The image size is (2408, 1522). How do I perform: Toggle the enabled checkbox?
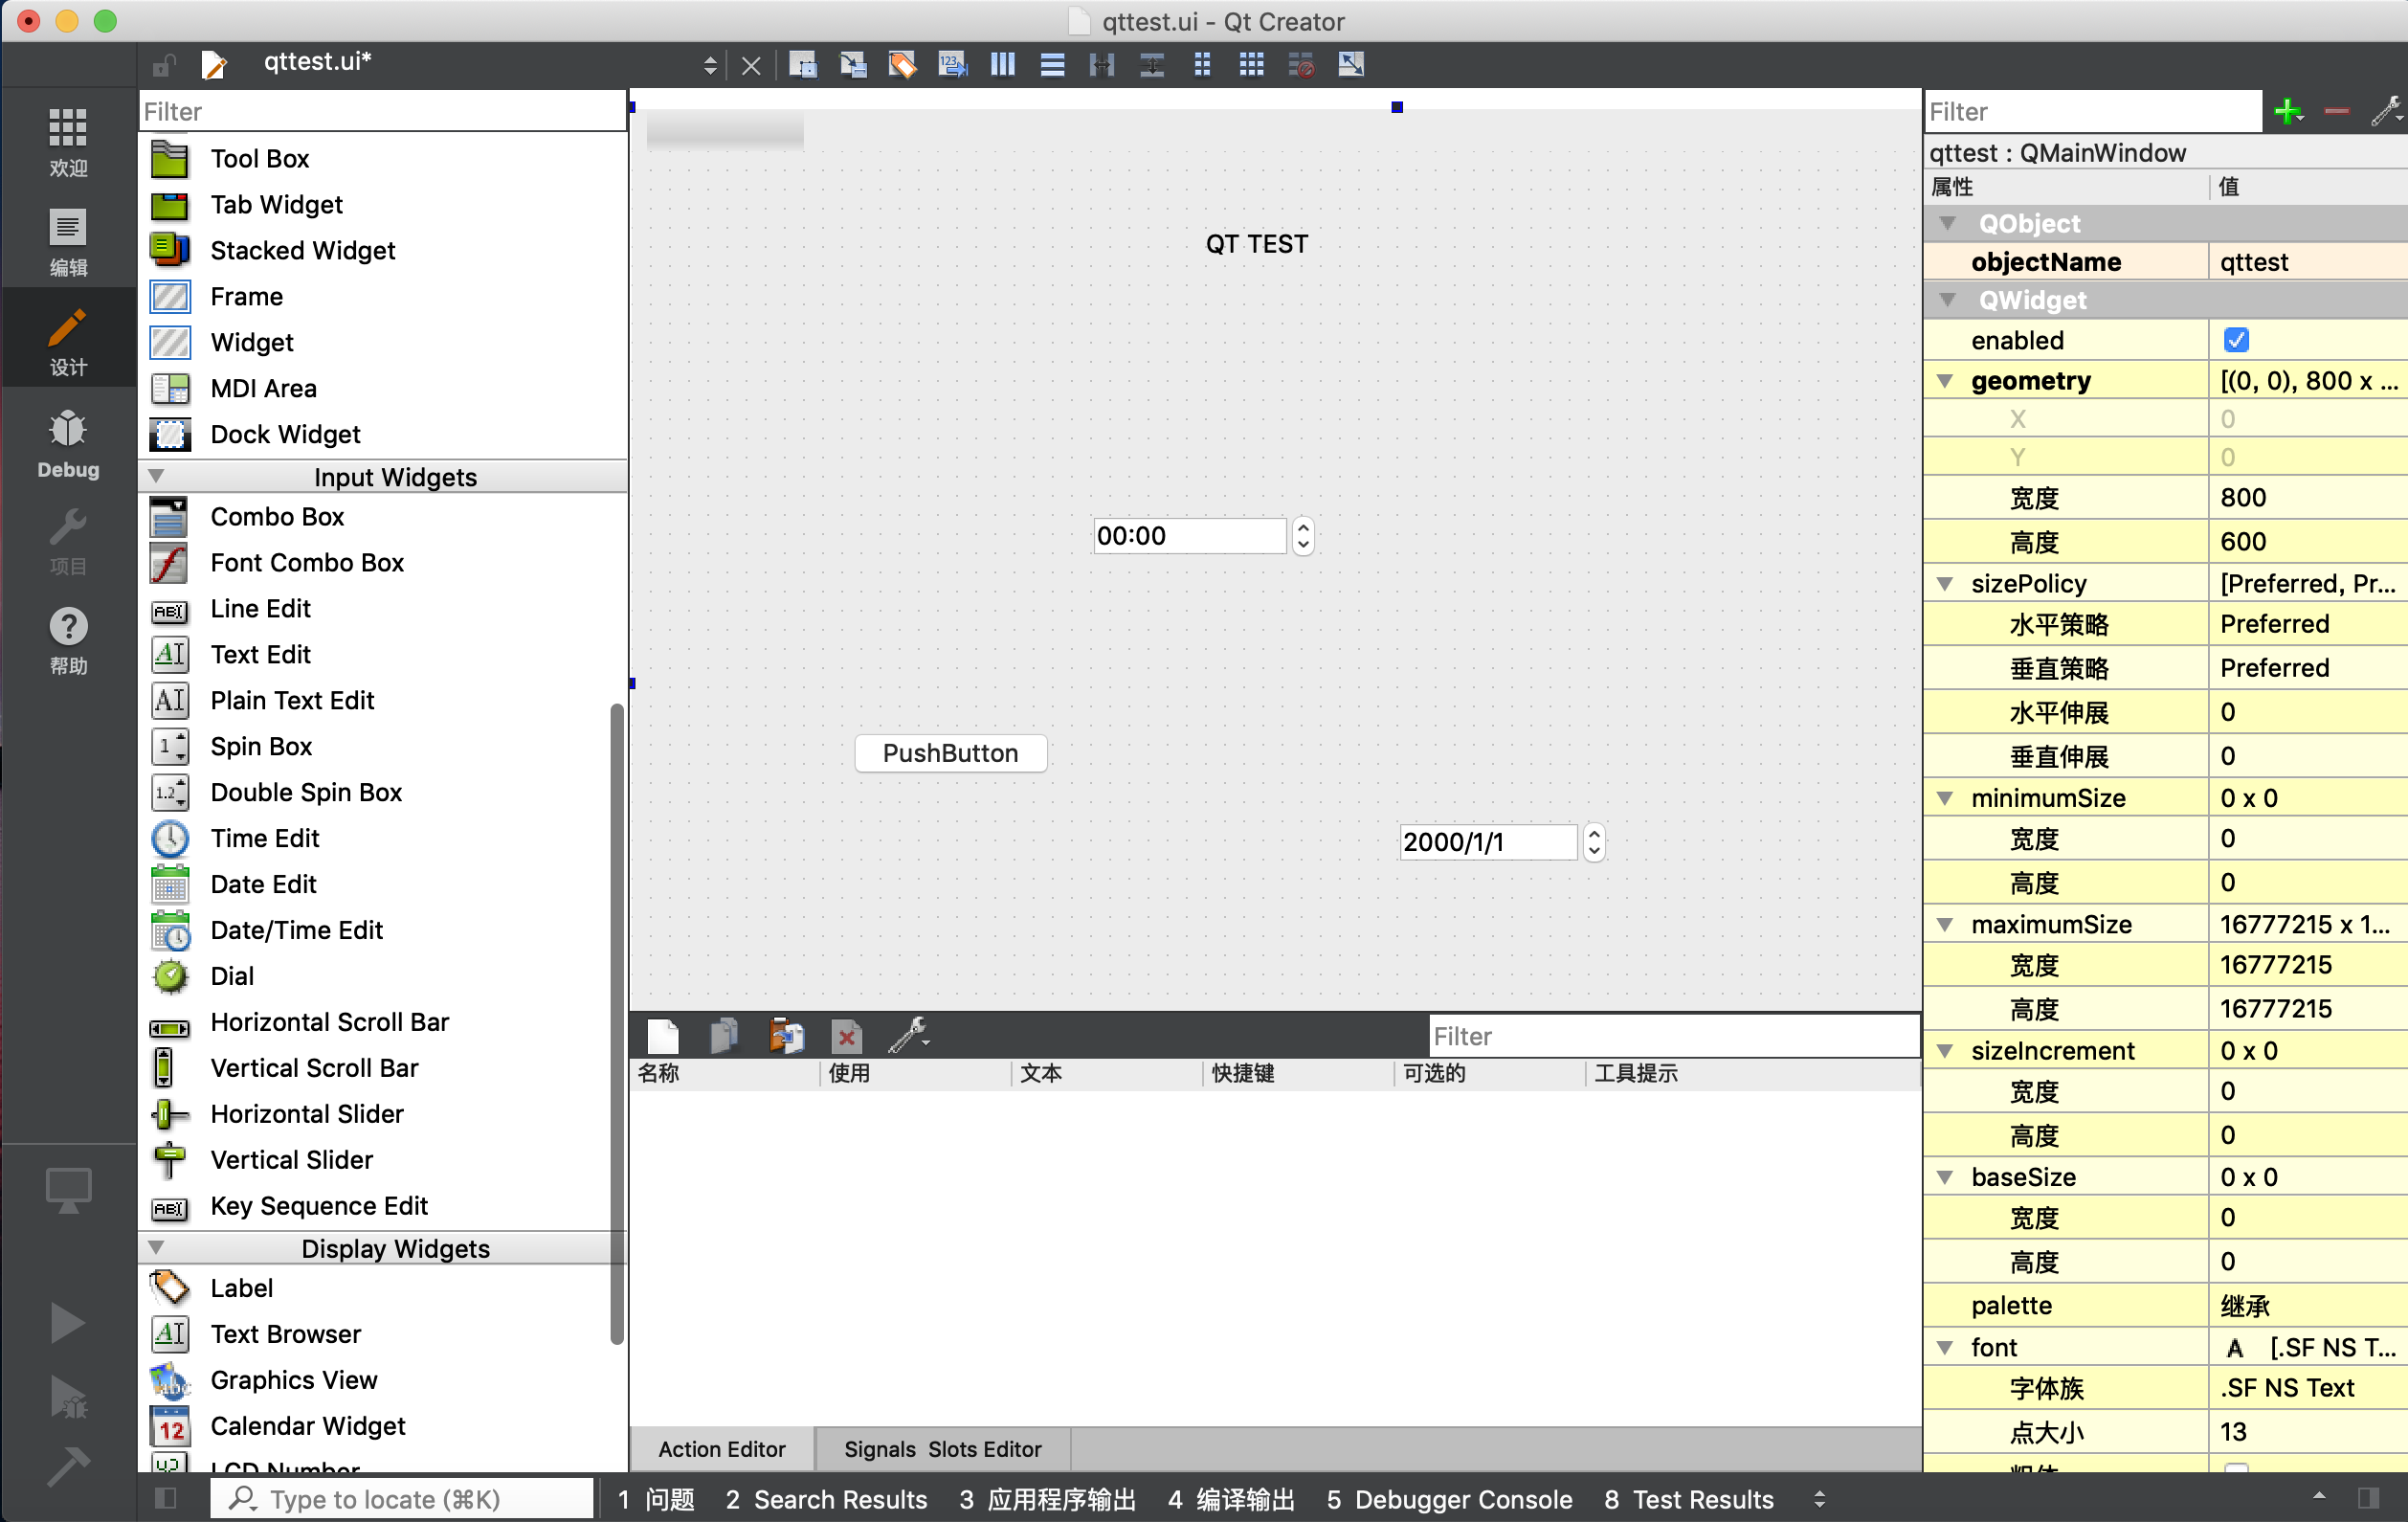(x=2236, y=340)
